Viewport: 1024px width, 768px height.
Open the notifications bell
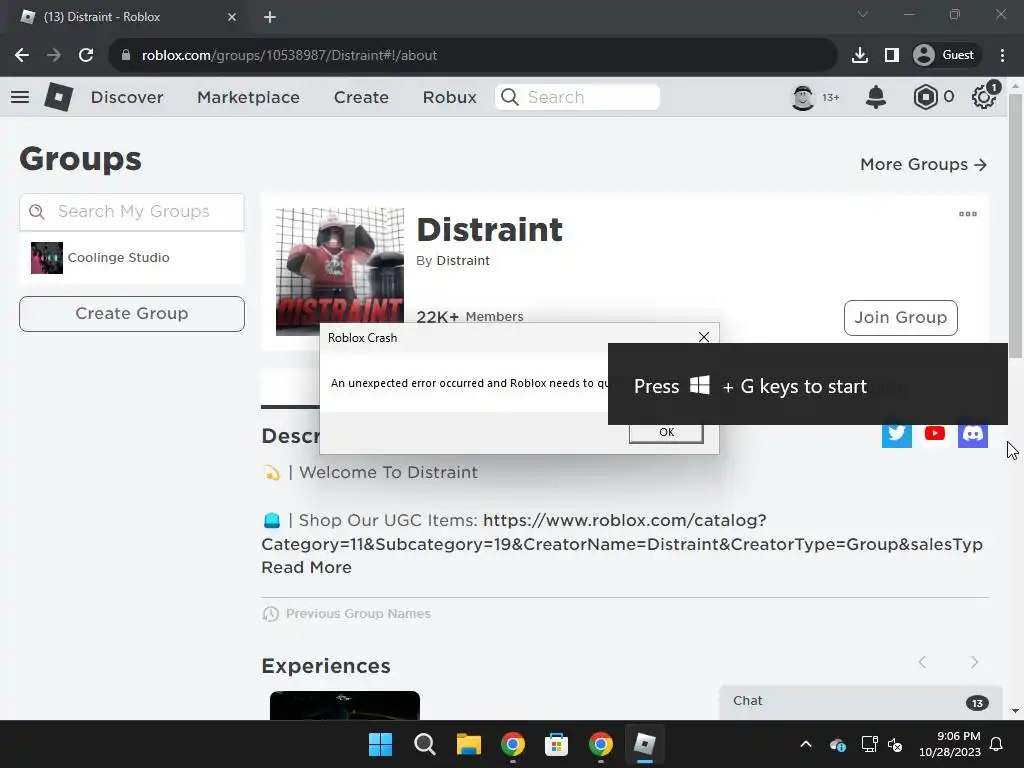pyautogui.click(x=876, y=97)
